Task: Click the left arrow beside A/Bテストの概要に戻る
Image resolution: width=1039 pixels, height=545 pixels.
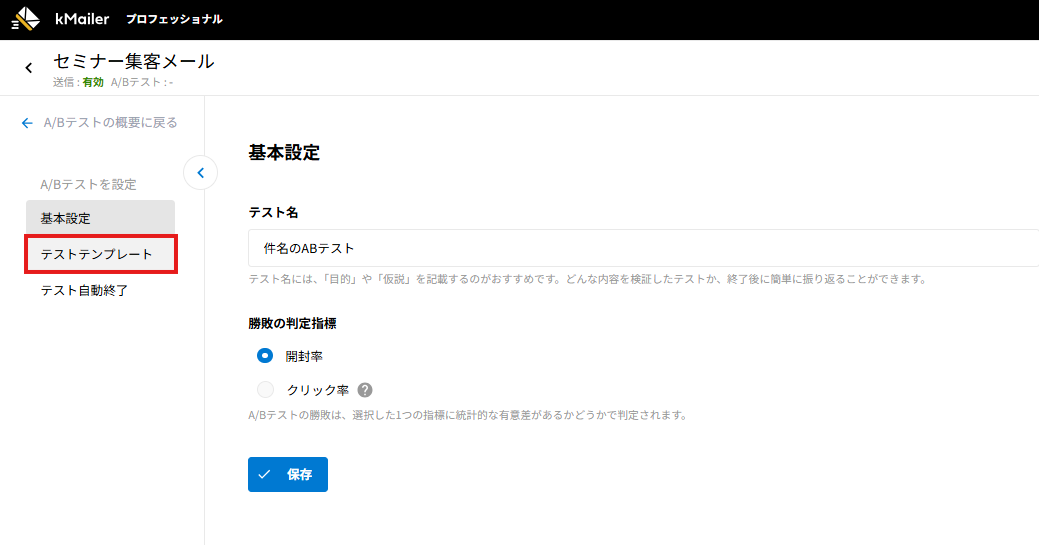Action: click(27, 123)
